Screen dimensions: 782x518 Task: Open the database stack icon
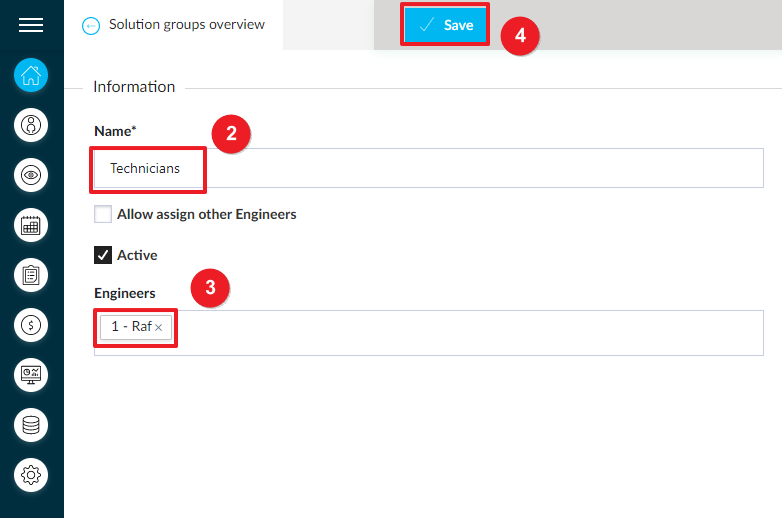coord(31,425)
